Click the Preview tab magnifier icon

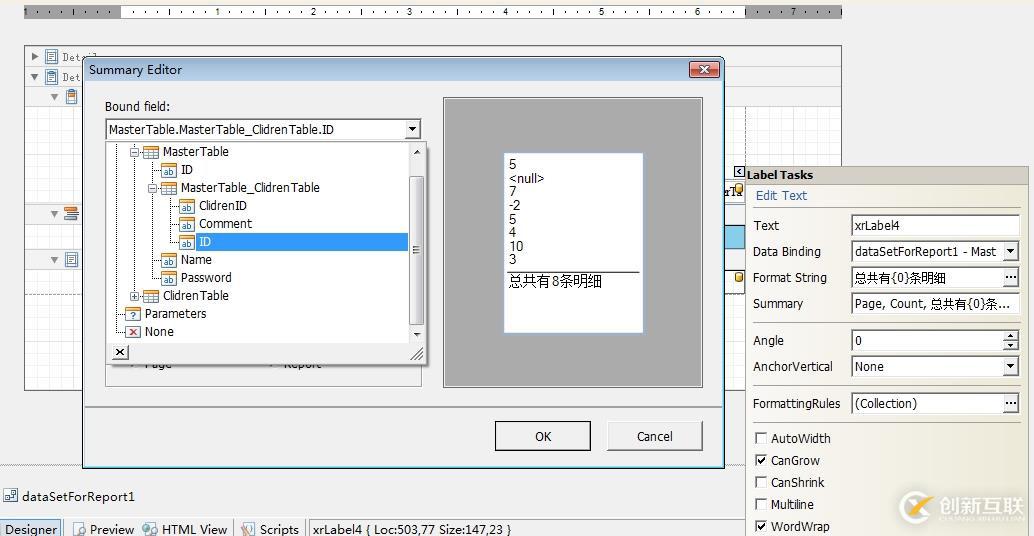click(79, 529)
